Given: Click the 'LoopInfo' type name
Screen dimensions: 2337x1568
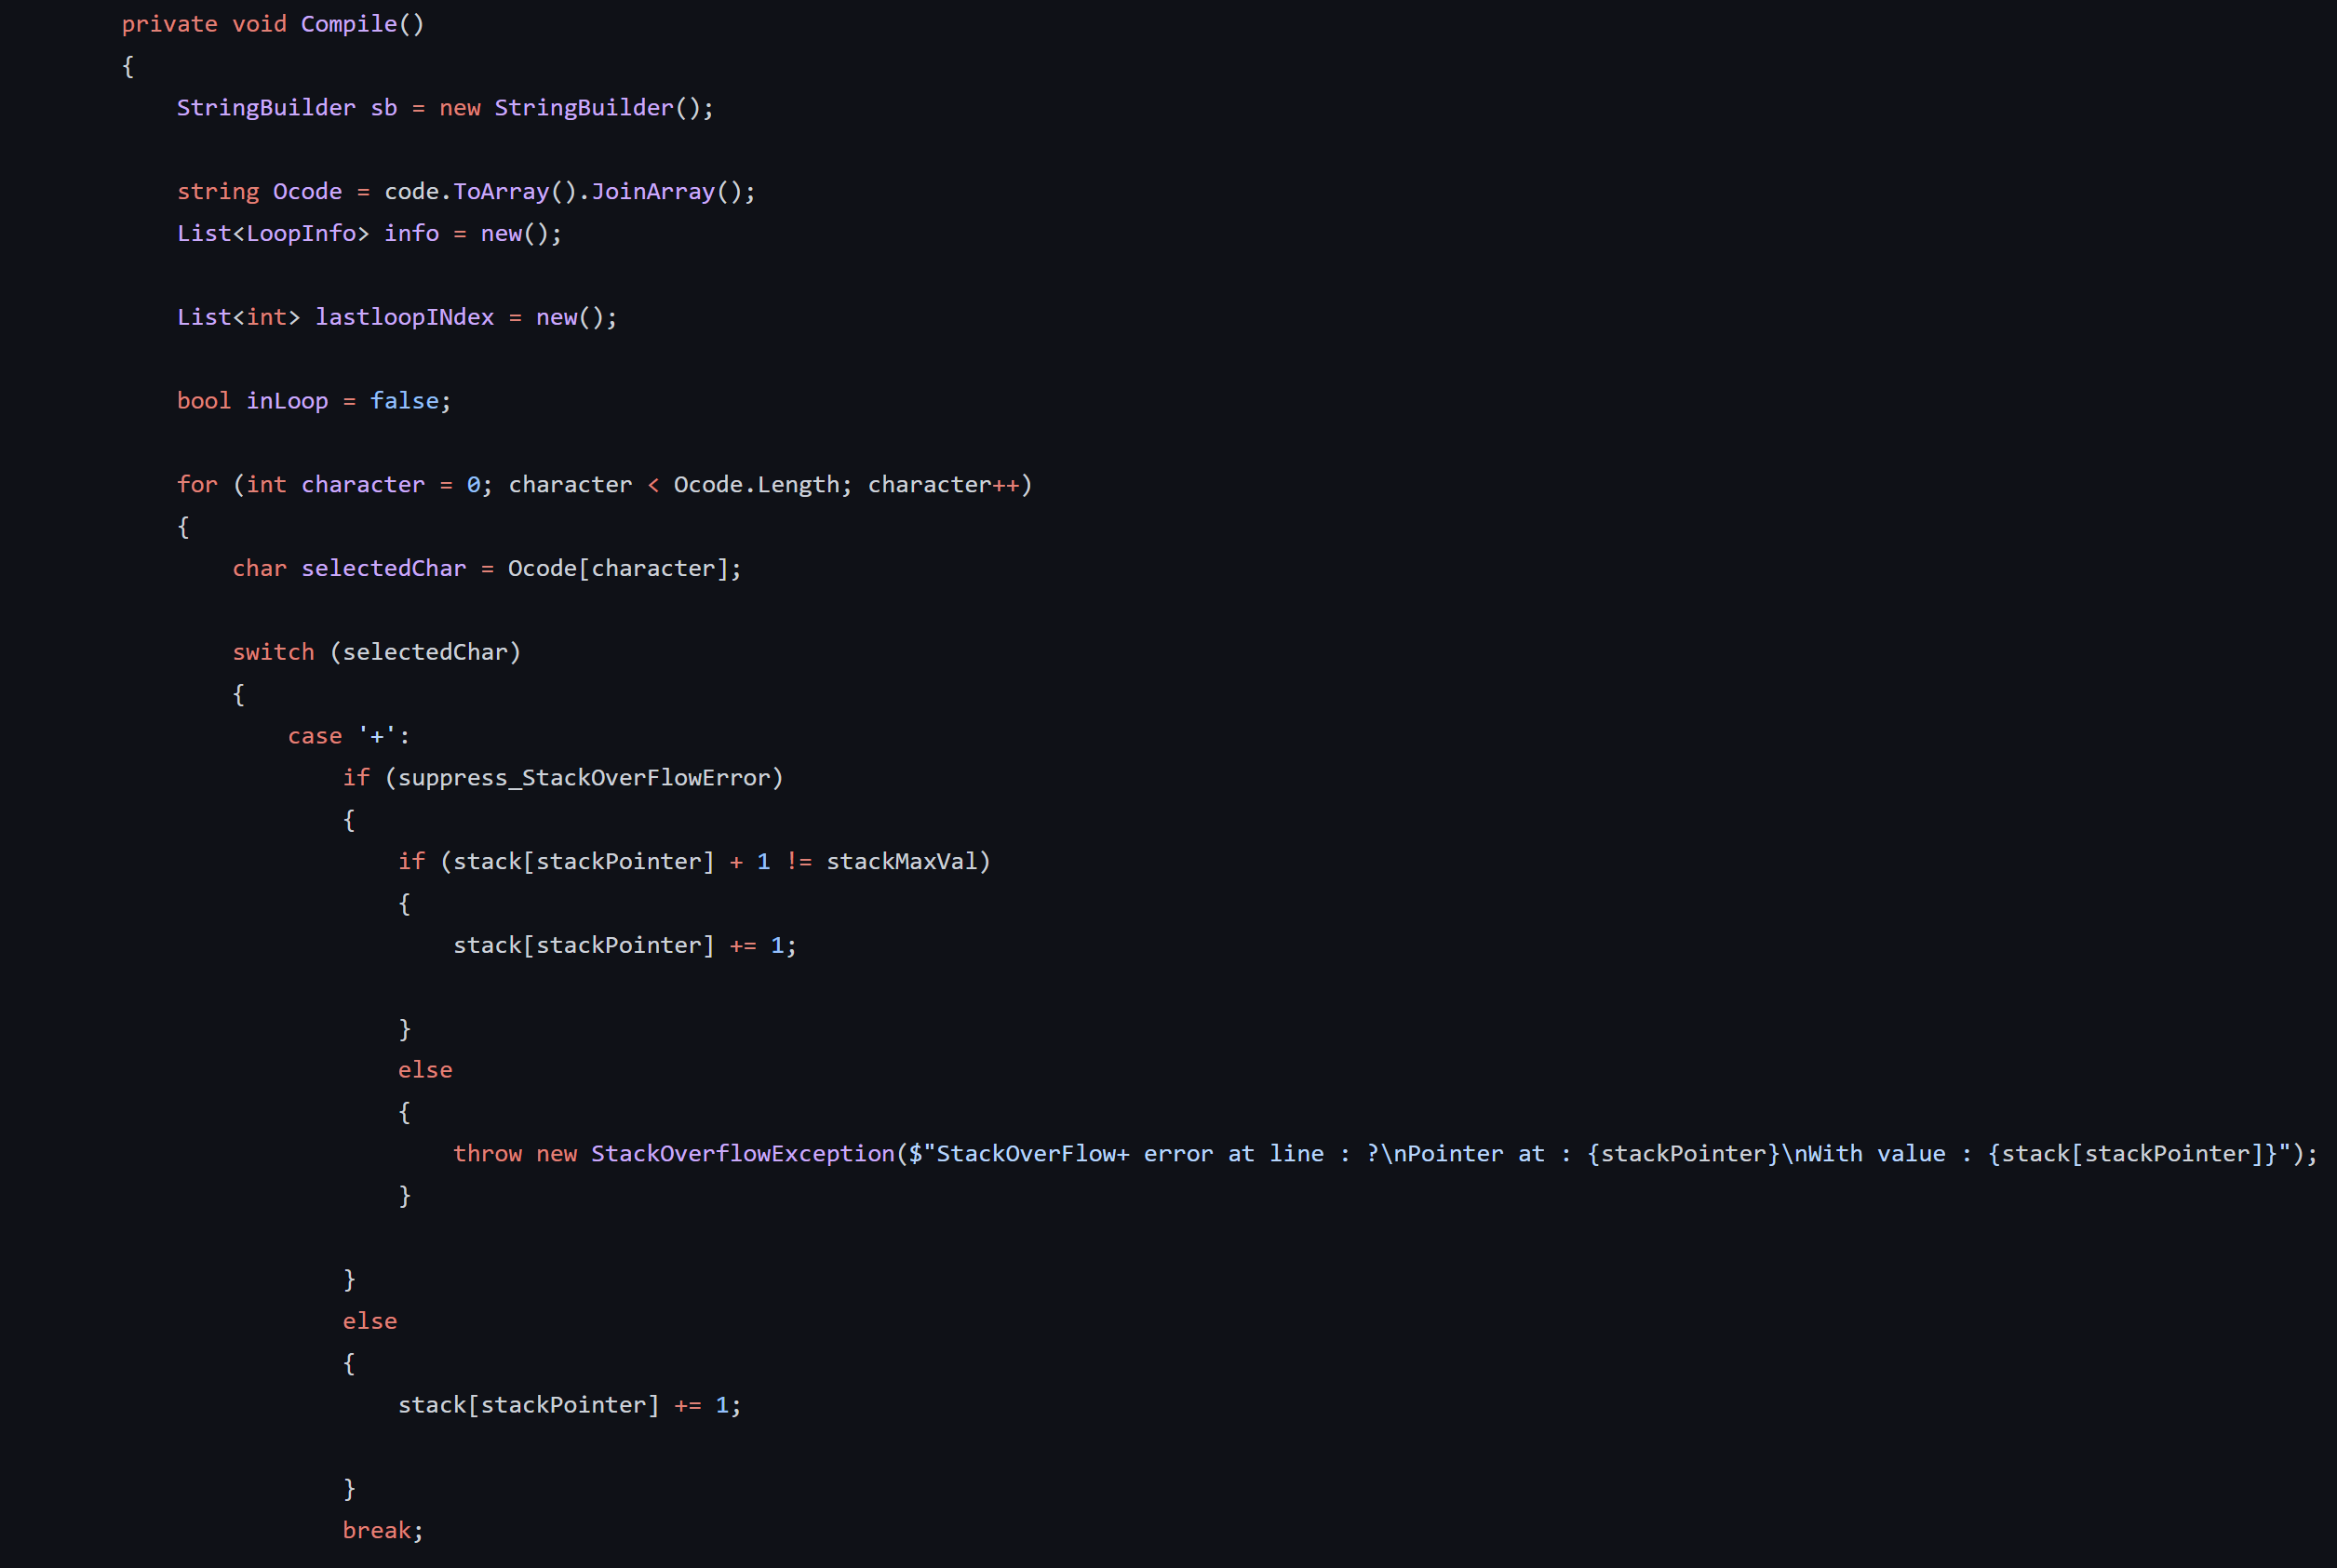Looking at the screenshot, I should [301, 233].
